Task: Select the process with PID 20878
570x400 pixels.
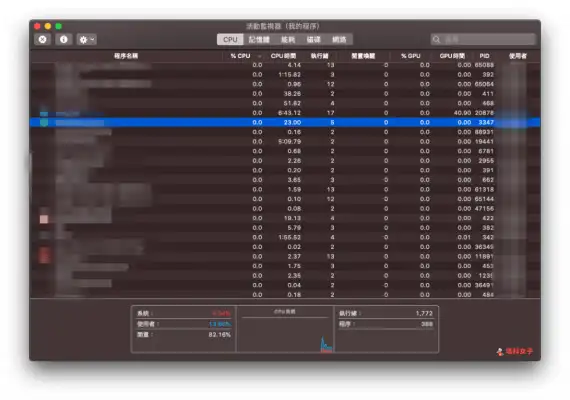Action: (x=285, y=113)
